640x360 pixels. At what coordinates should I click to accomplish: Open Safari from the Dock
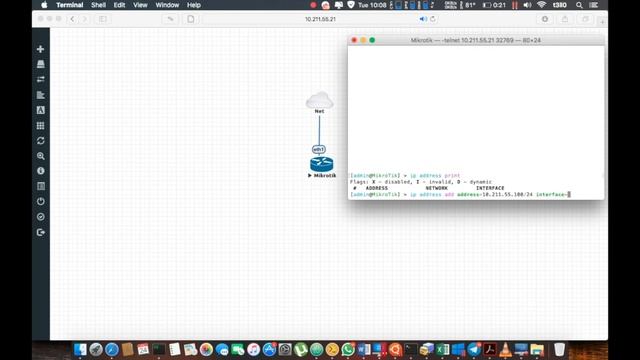[111, 349]
